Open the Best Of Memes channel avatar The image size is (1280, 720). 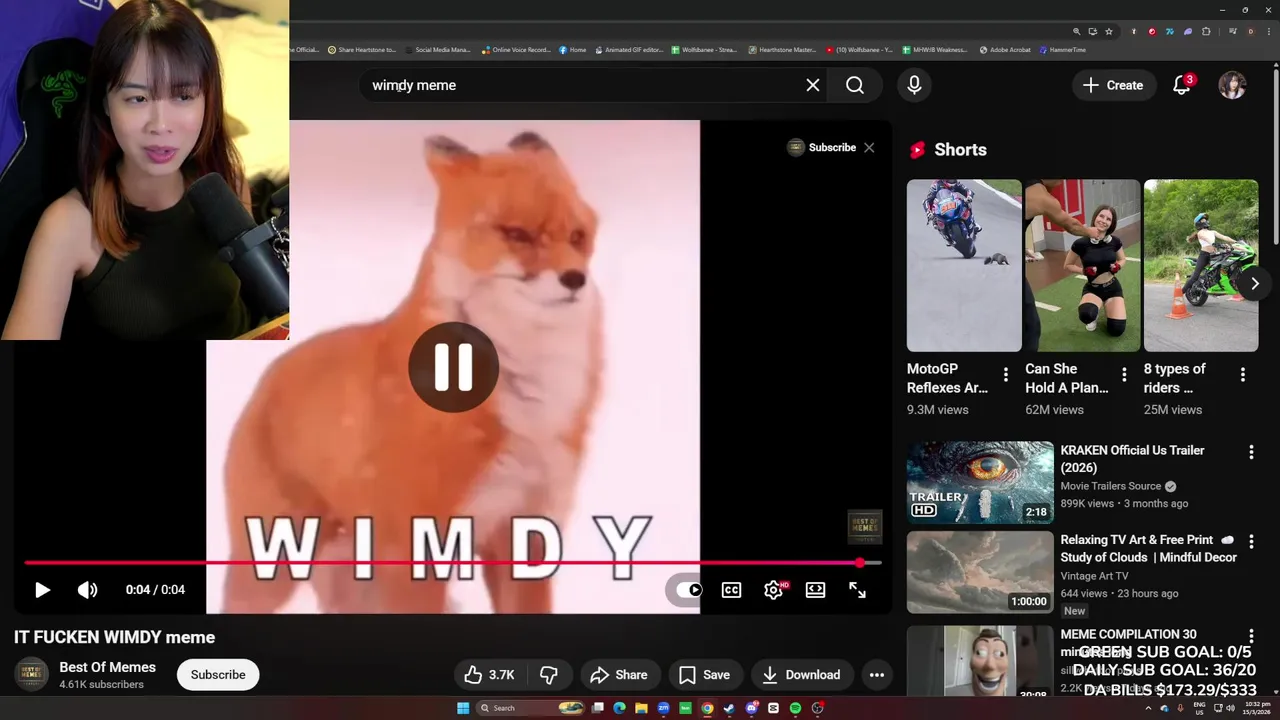[x=31, y=675]
